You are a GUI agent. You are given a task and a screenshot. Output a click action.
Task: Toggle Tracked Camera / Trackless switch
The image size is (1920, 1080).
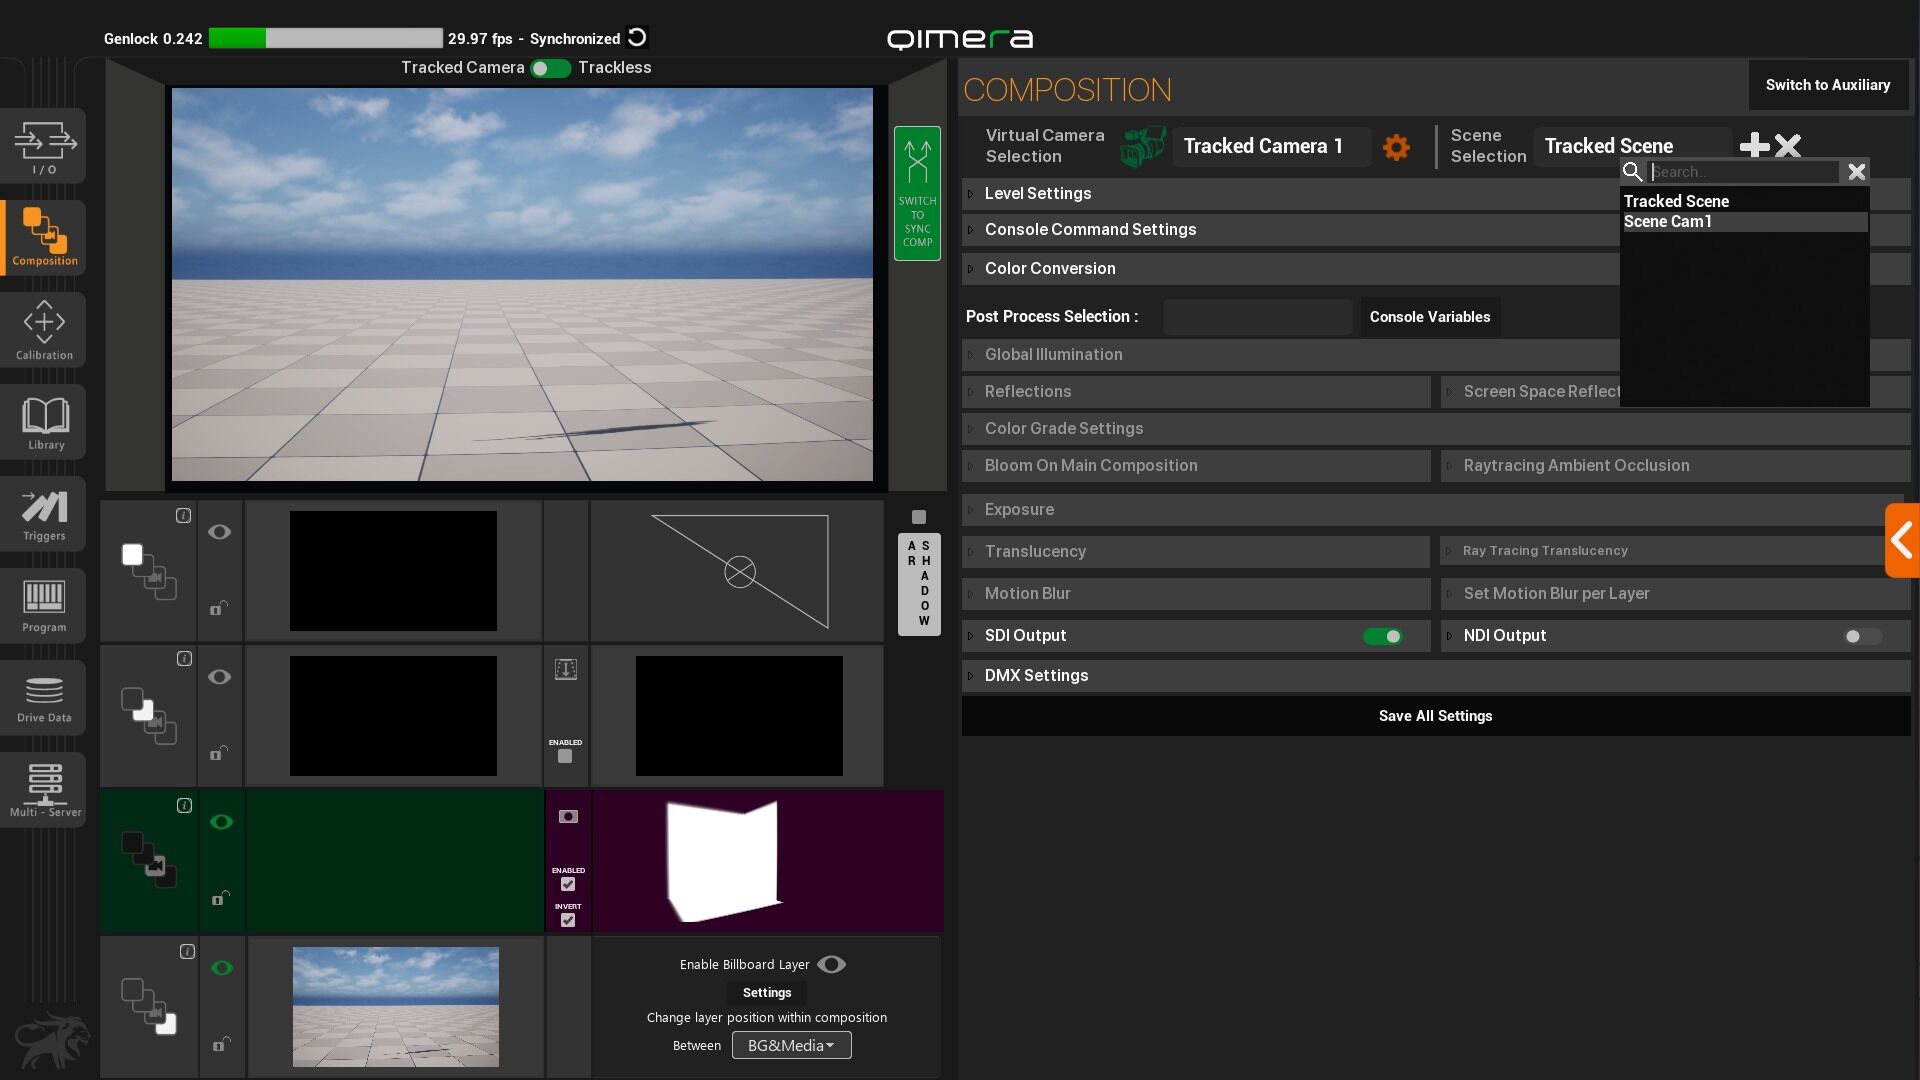point(550,68)
